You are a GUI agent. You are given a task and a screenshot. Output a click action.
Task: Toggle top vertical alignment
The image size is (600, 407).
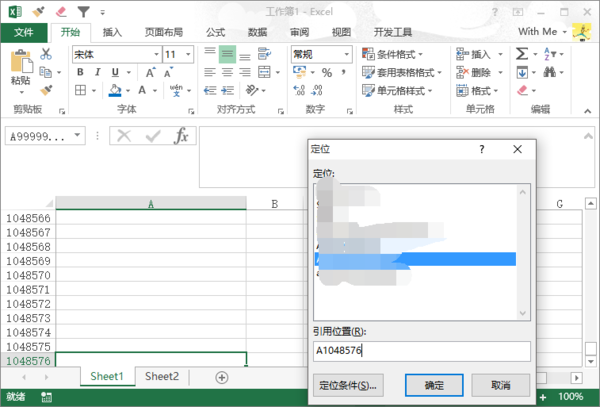(210, 54)
